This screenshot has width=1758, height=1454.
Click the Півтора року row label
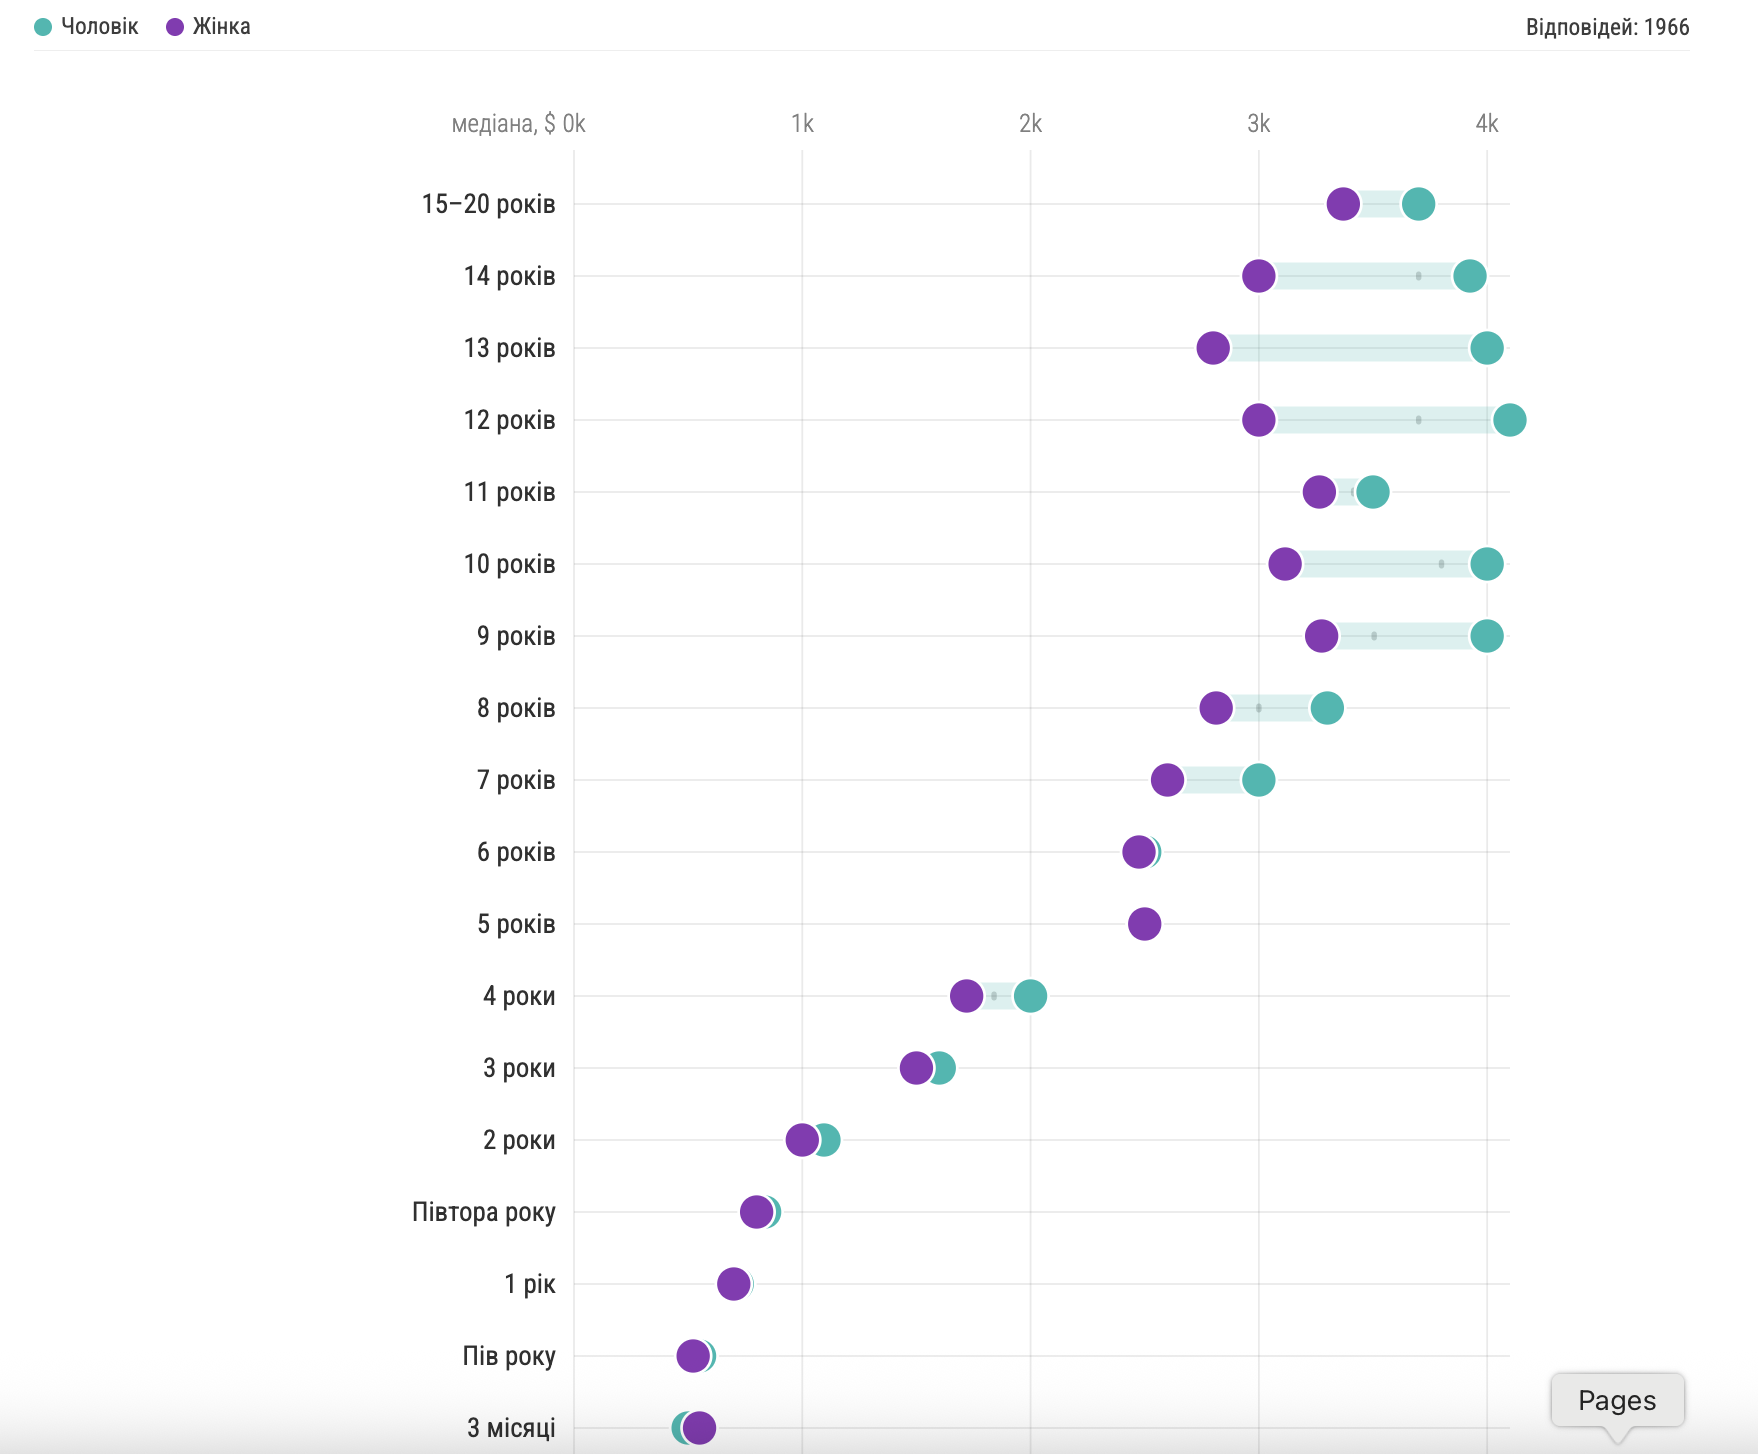483,1212
